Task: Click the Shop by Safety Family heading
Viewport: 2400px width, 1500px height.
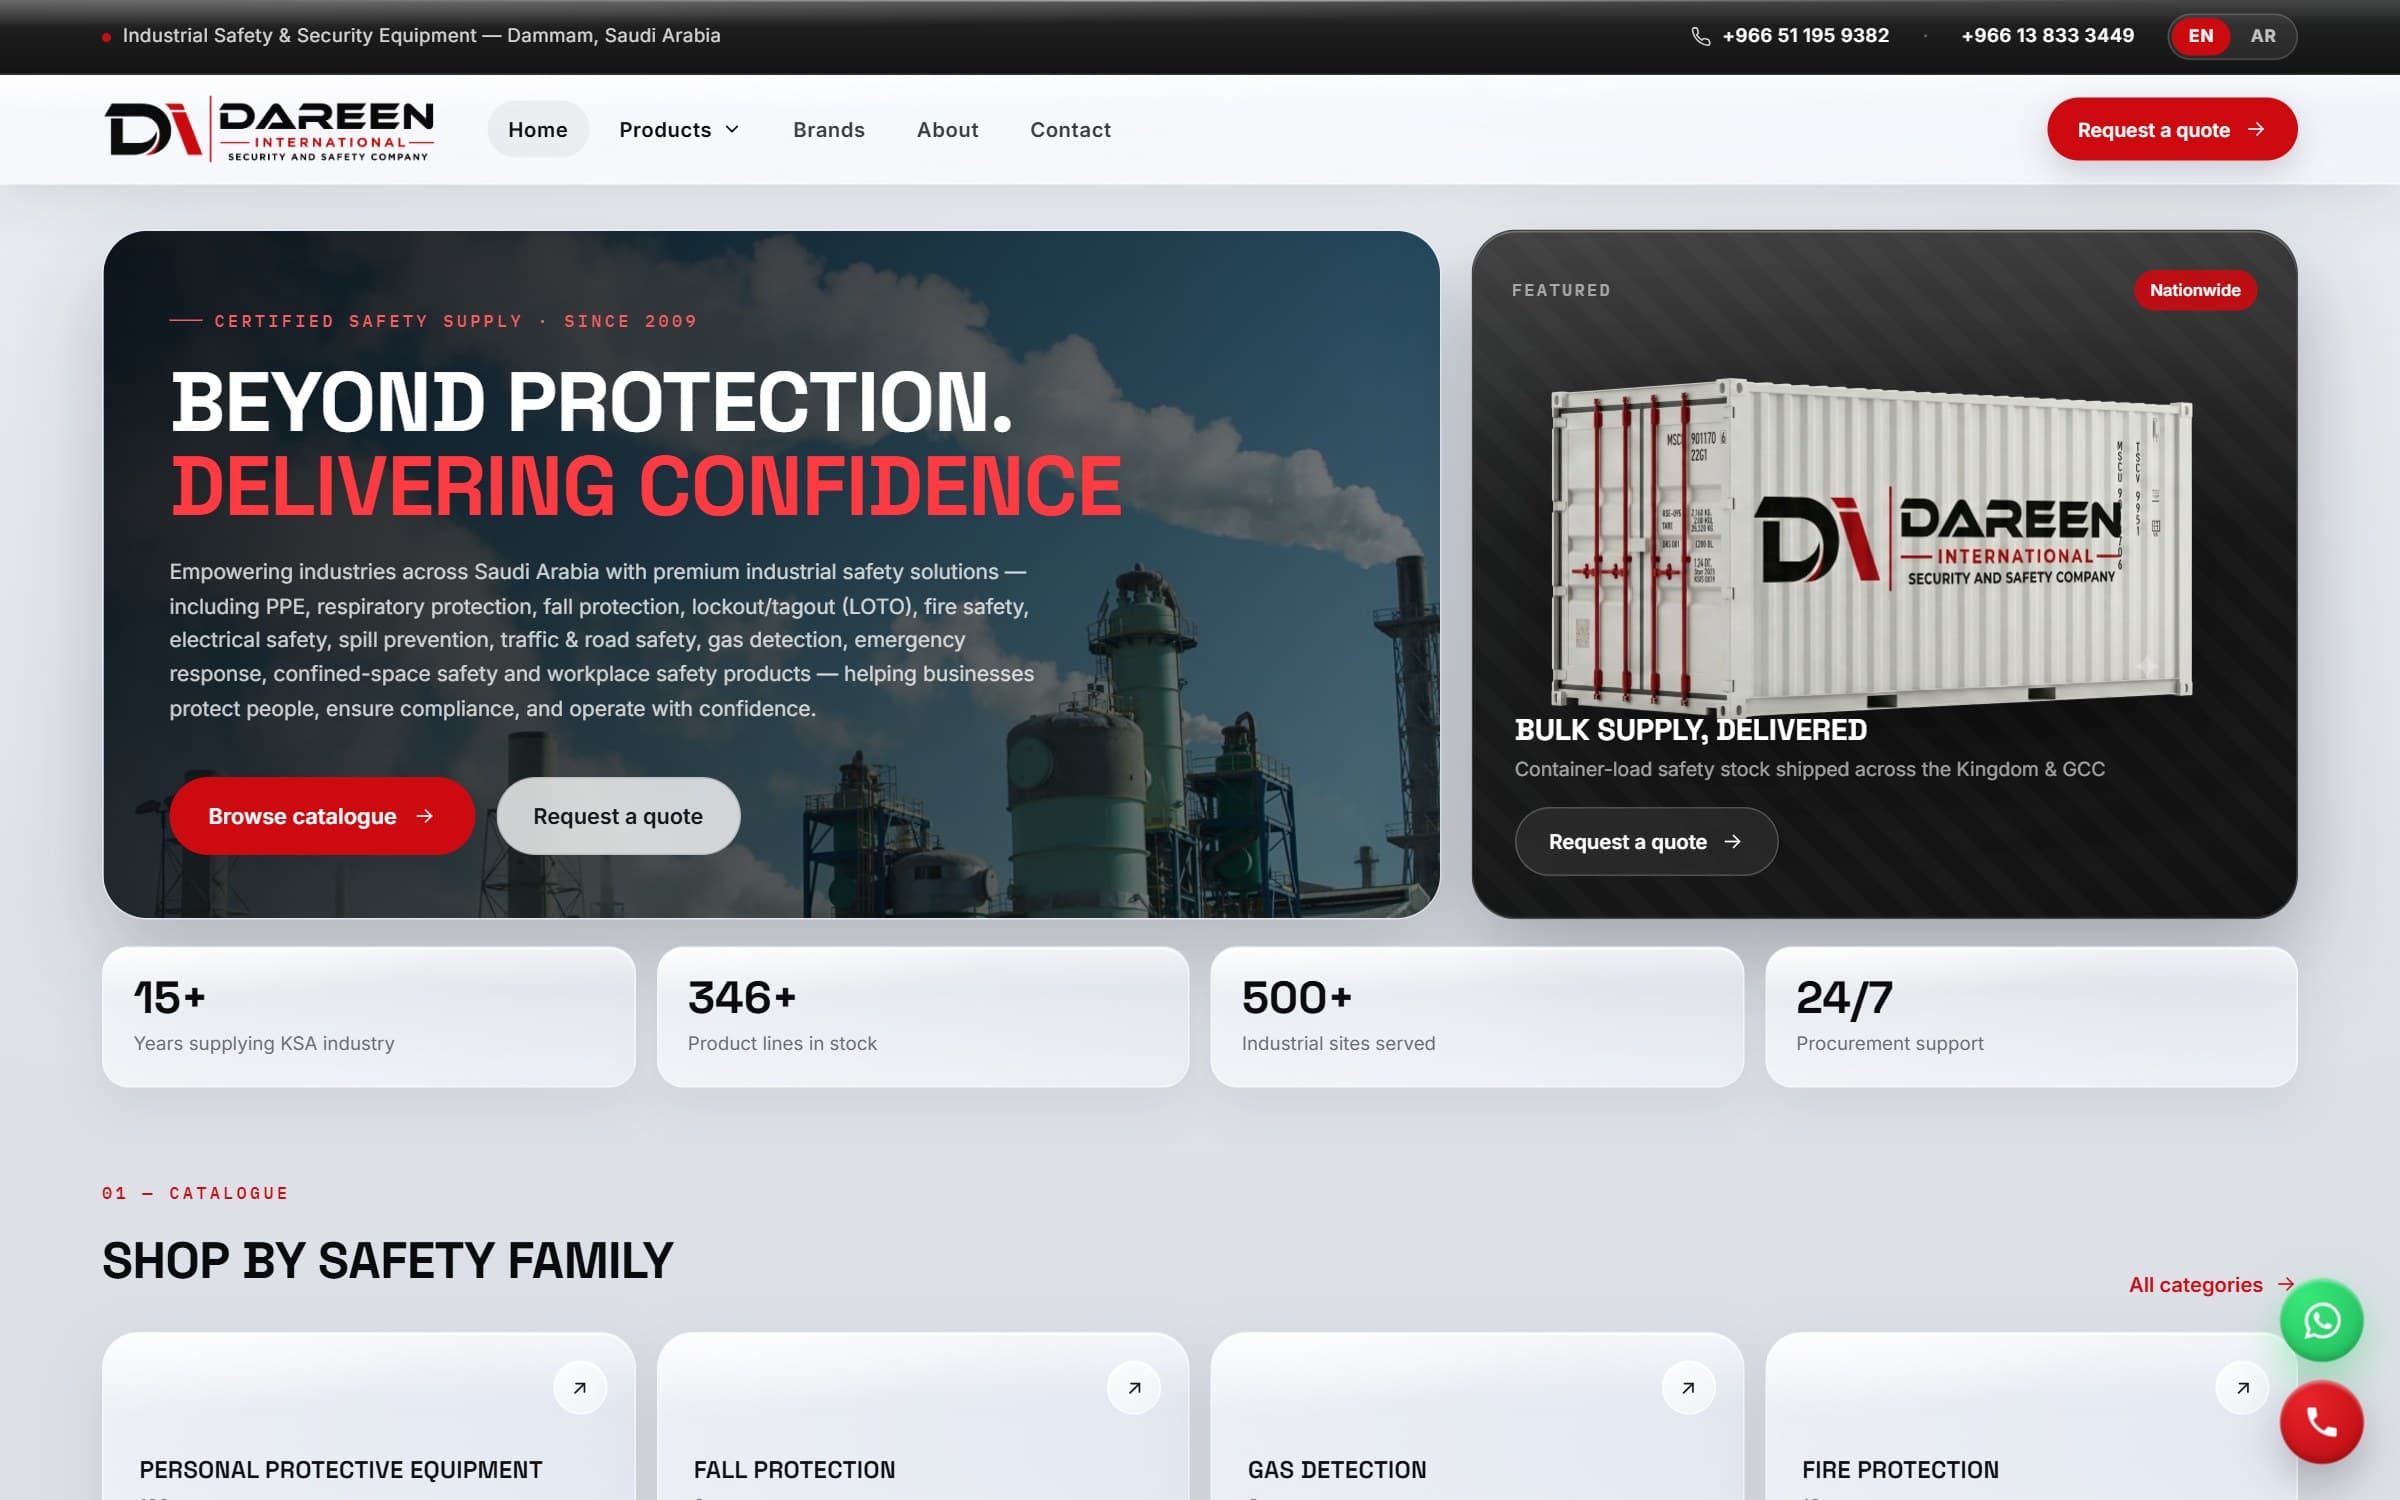Action: click(388, 1260)
